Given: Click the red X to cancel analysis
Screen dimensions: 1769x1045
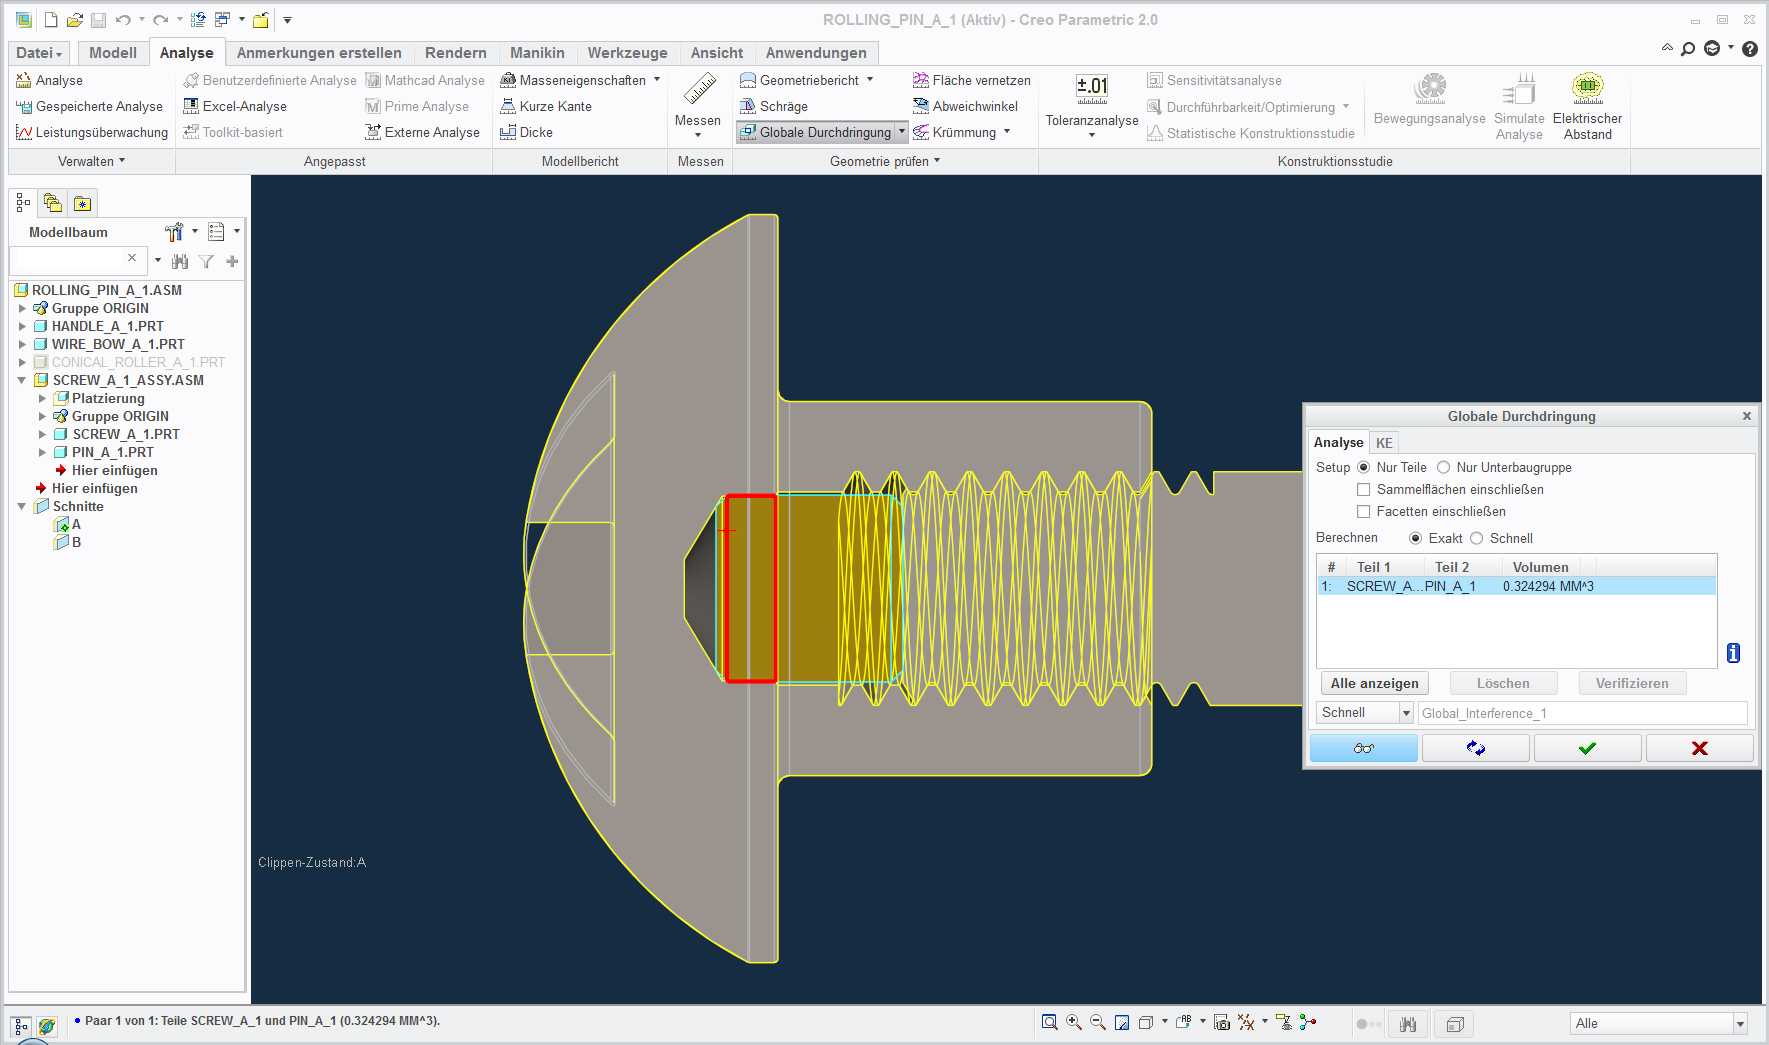Looking at the screenshot, I should point(1699,748).
